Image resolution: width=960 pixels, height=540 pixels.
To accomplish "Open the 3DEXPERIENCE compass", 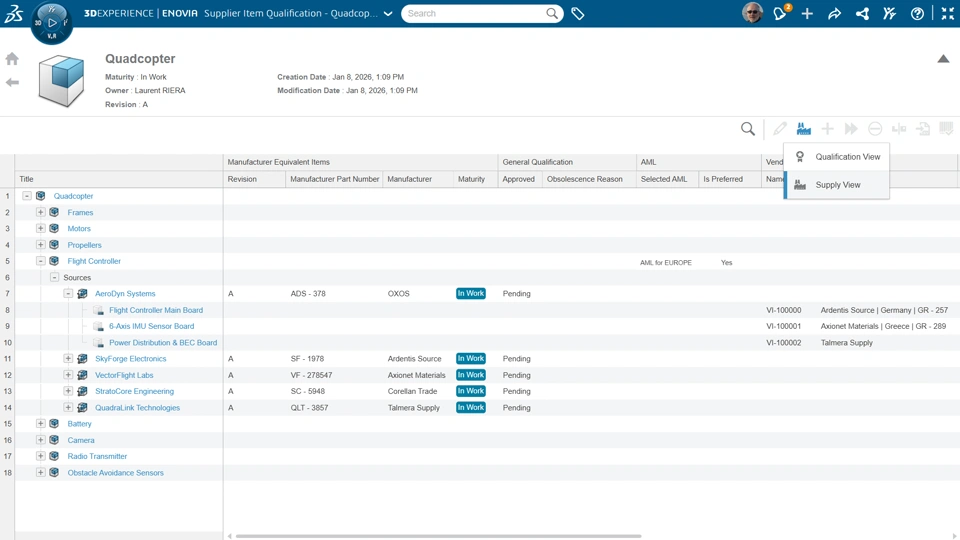I will pyautogui.click(x=51, y=23).
